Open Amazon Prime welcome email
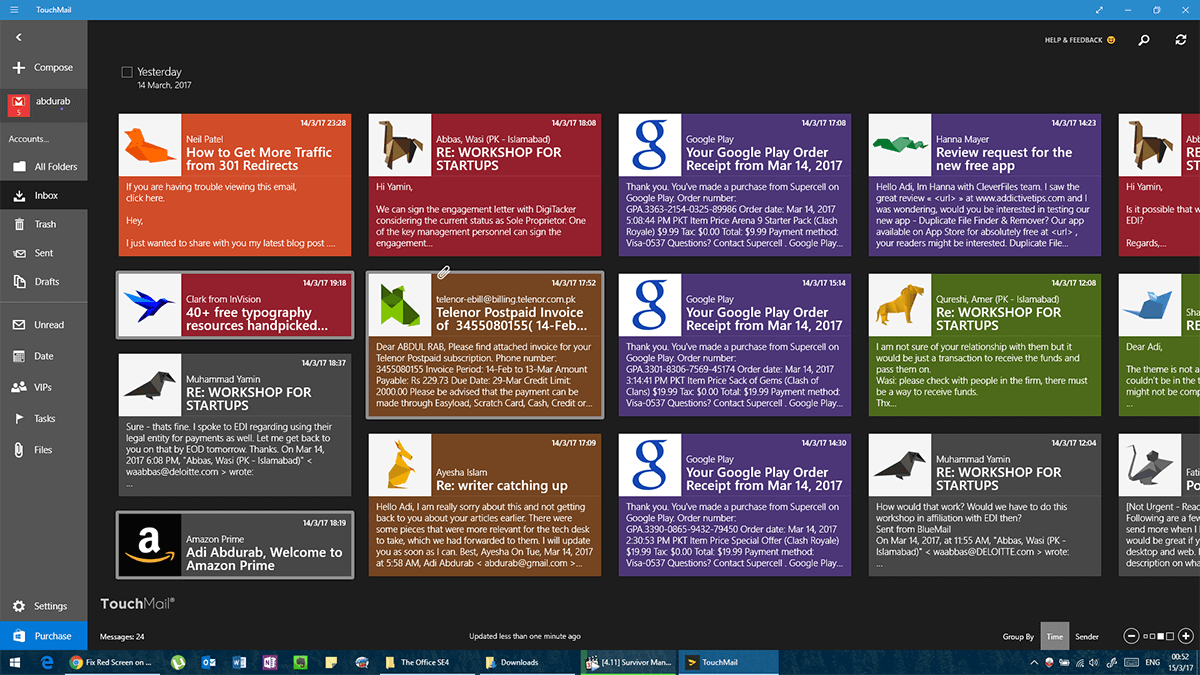This screenshot has width=1200, height=675. 235,544
